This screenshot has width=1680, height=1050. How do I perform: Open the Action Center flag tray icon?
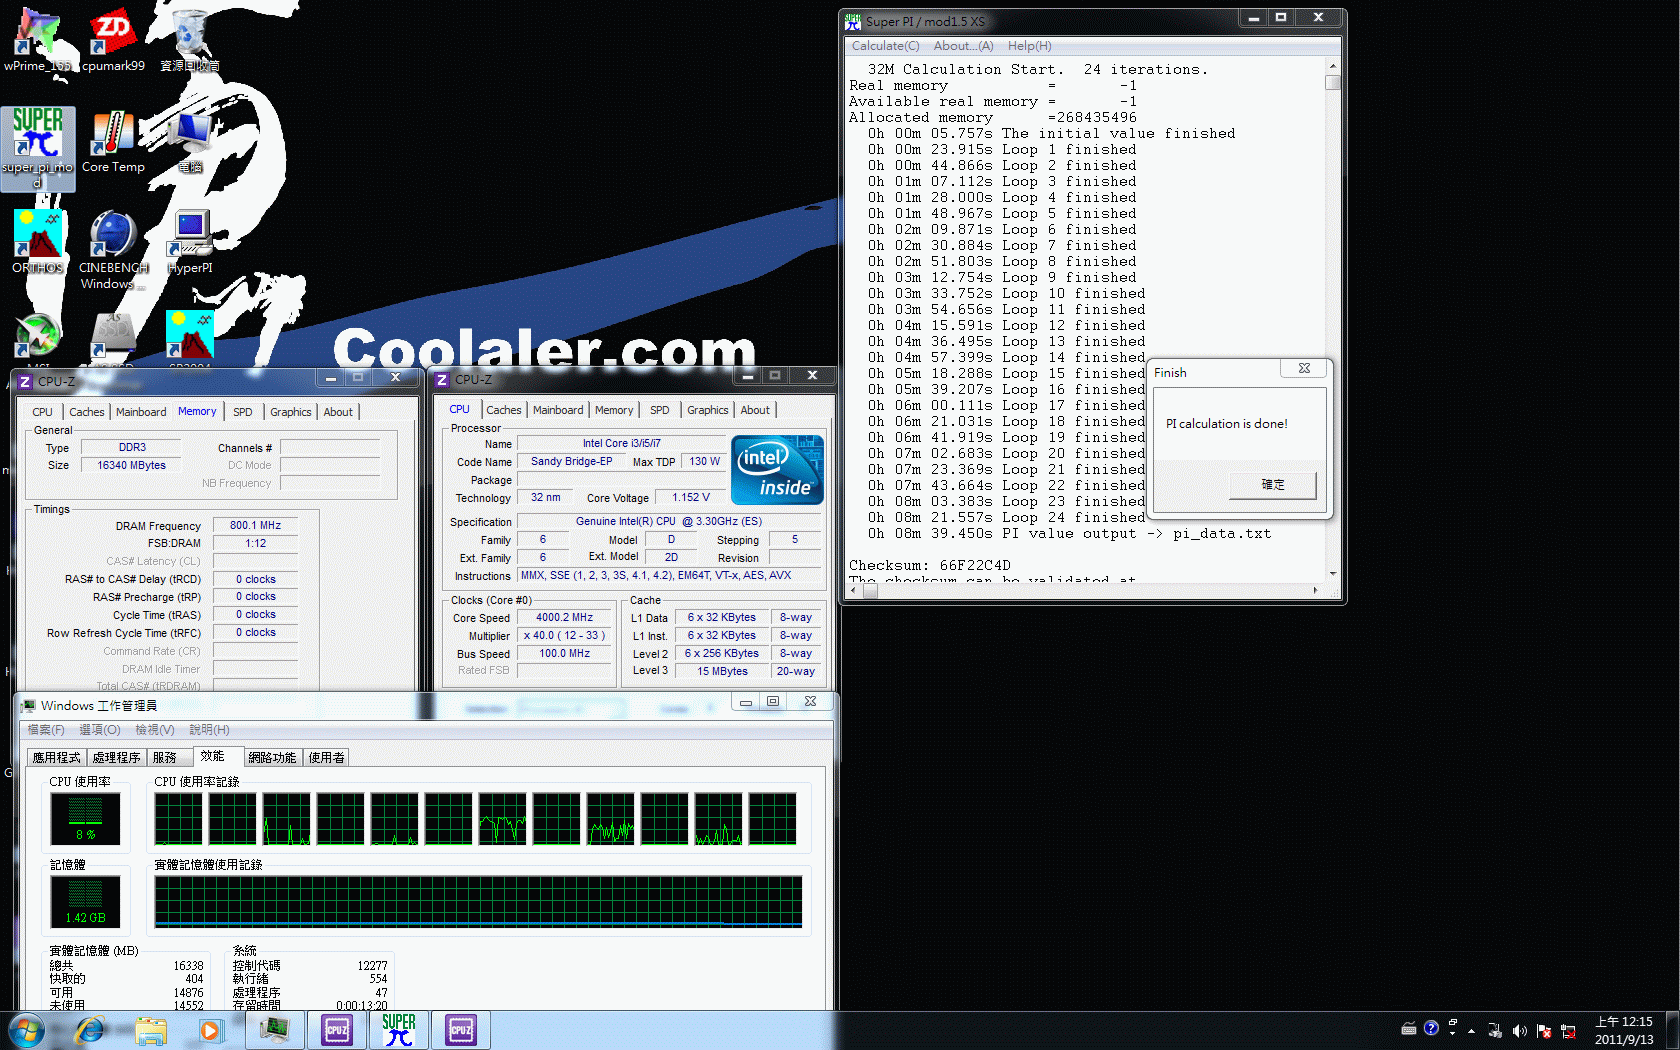coord(1544,1030)
